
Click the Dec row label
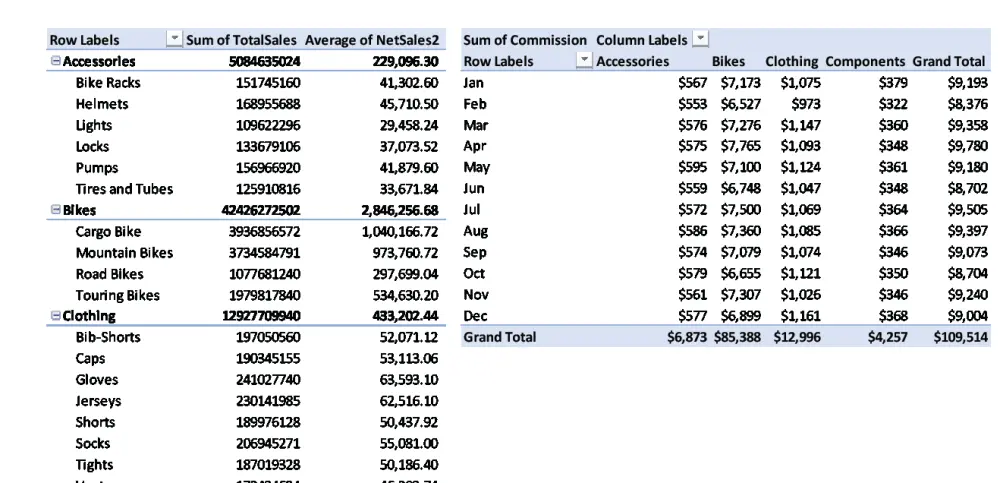pos(474,316)
